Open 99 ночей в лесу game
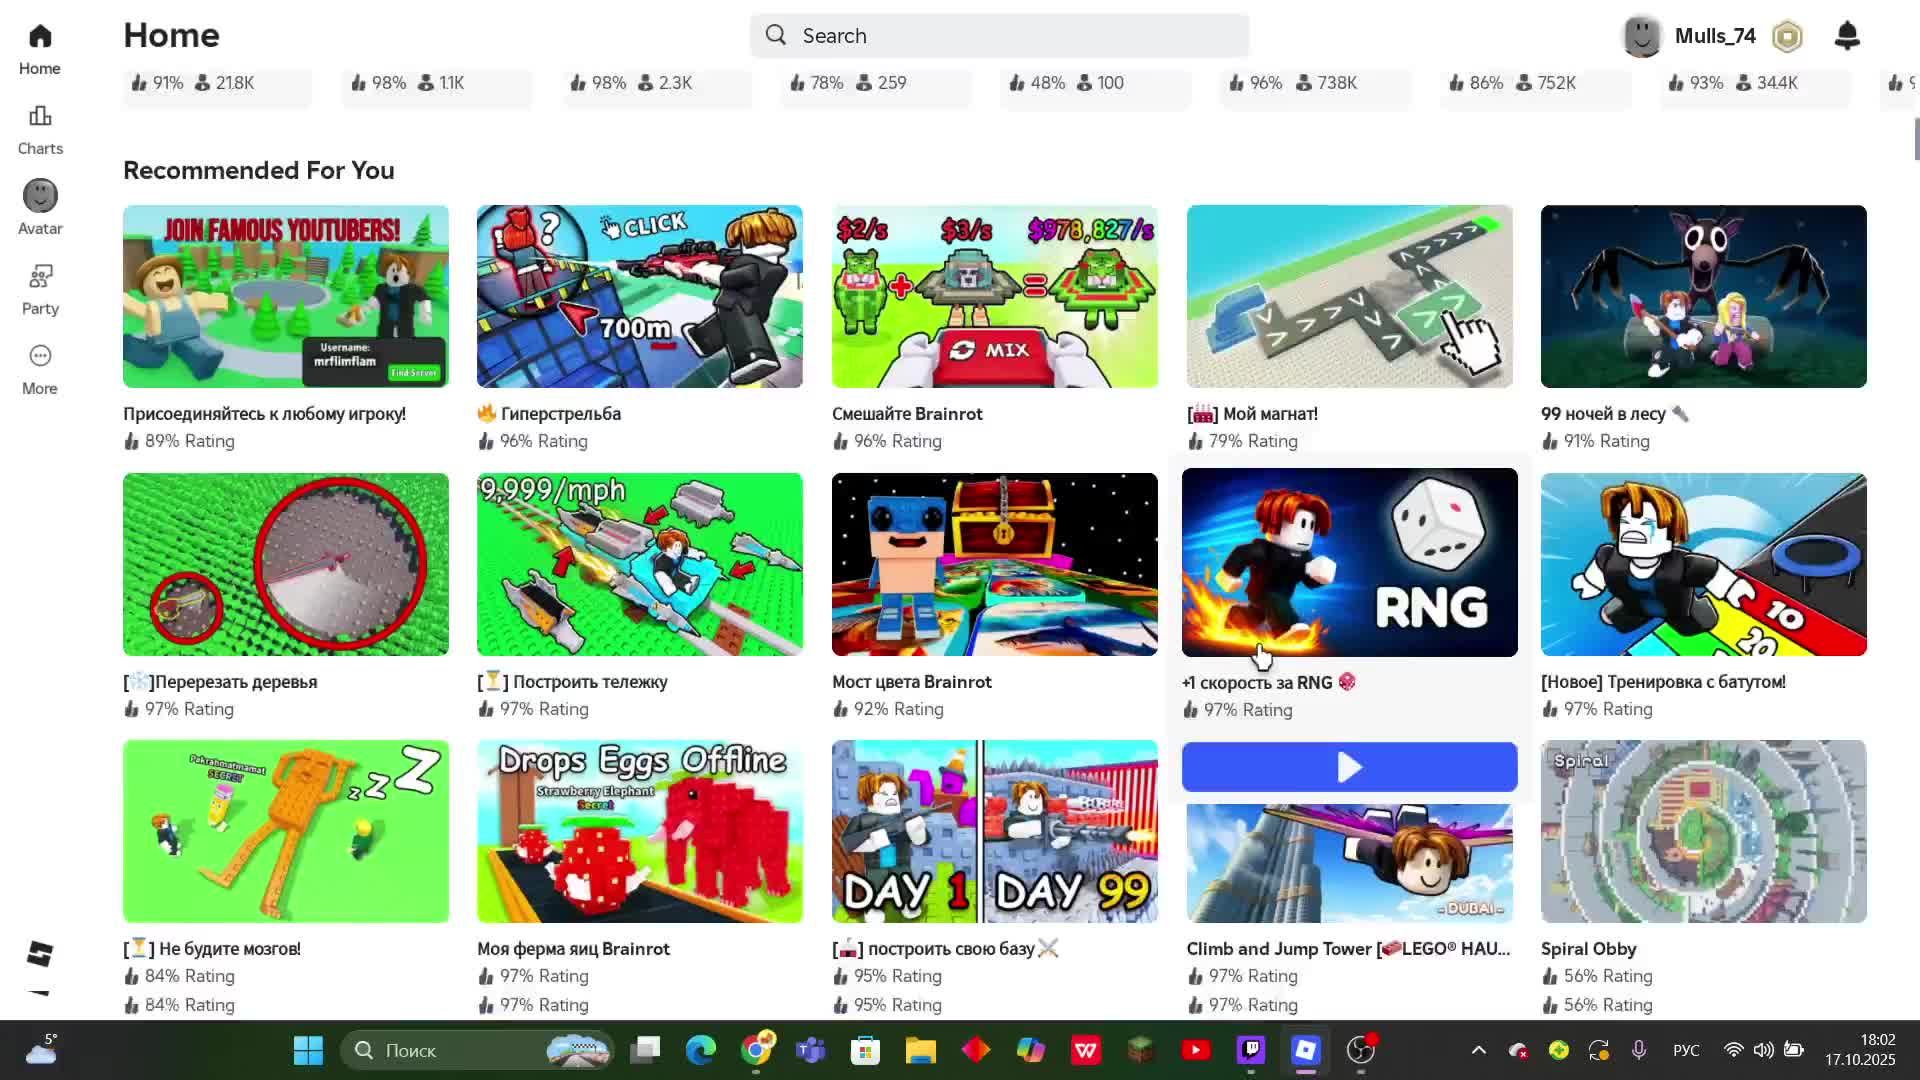1920x1080 pixels. point(1703,296)
